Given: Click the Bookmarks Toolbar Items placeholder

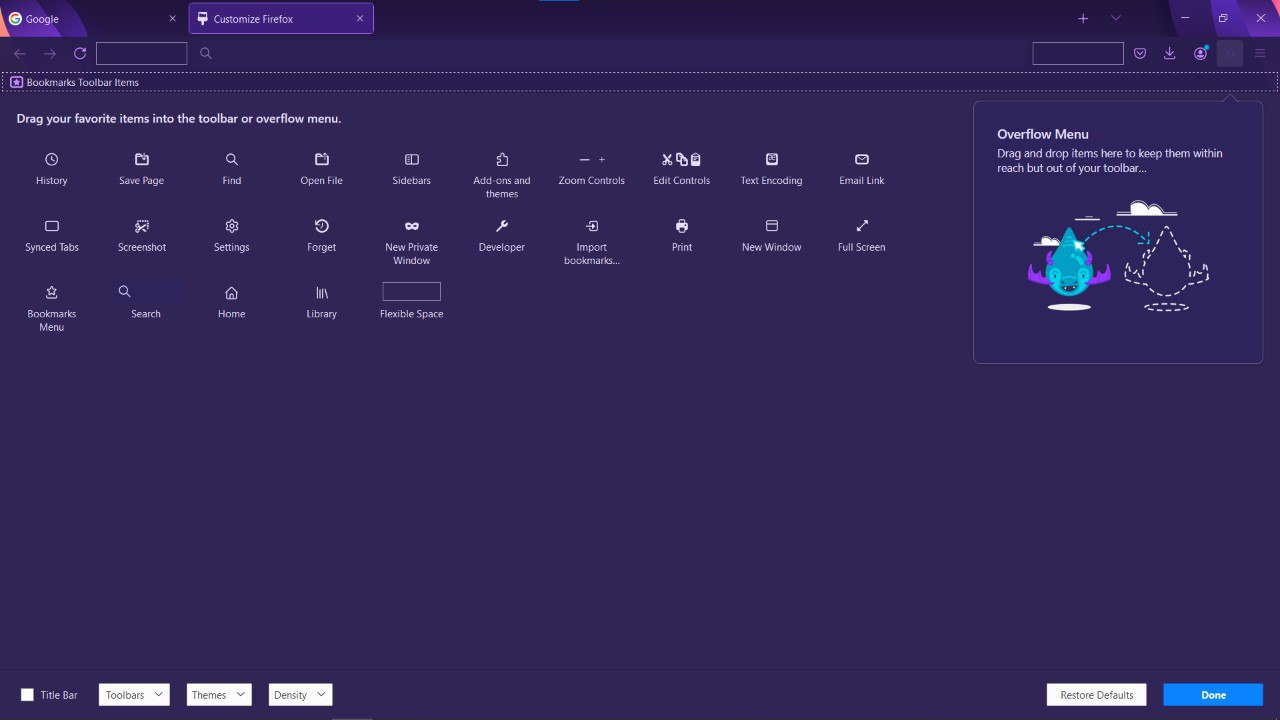Looking at the screenshot, I should point(640,82).
